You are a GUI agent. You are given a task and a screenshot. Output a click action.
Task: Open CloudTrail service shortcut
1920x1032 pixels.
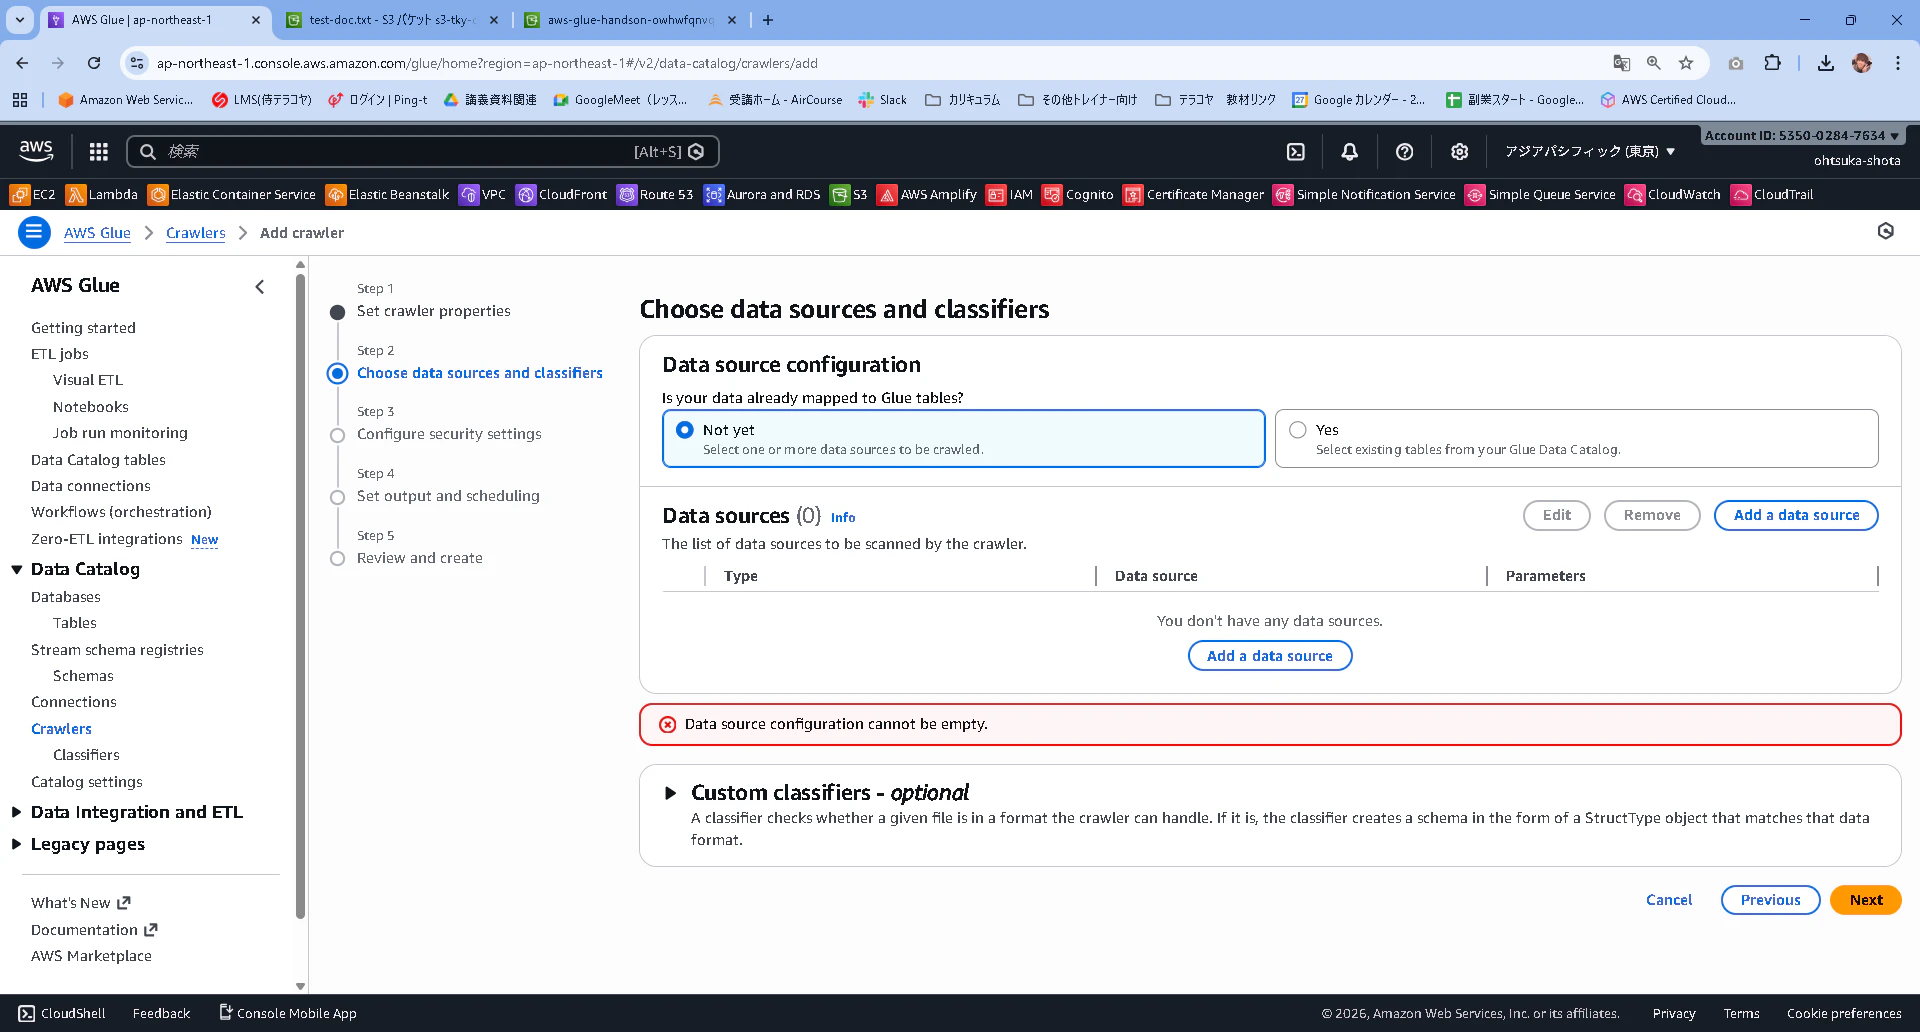pyautogui.click(x=1772, y=195)
